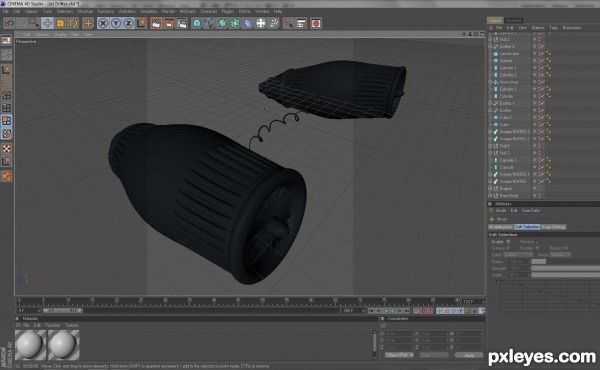Image resolution: width=600 pixels, height=370 pixels.
Task: Open the light objects icon
Action: pyautogui.click(x=274, y=23)
